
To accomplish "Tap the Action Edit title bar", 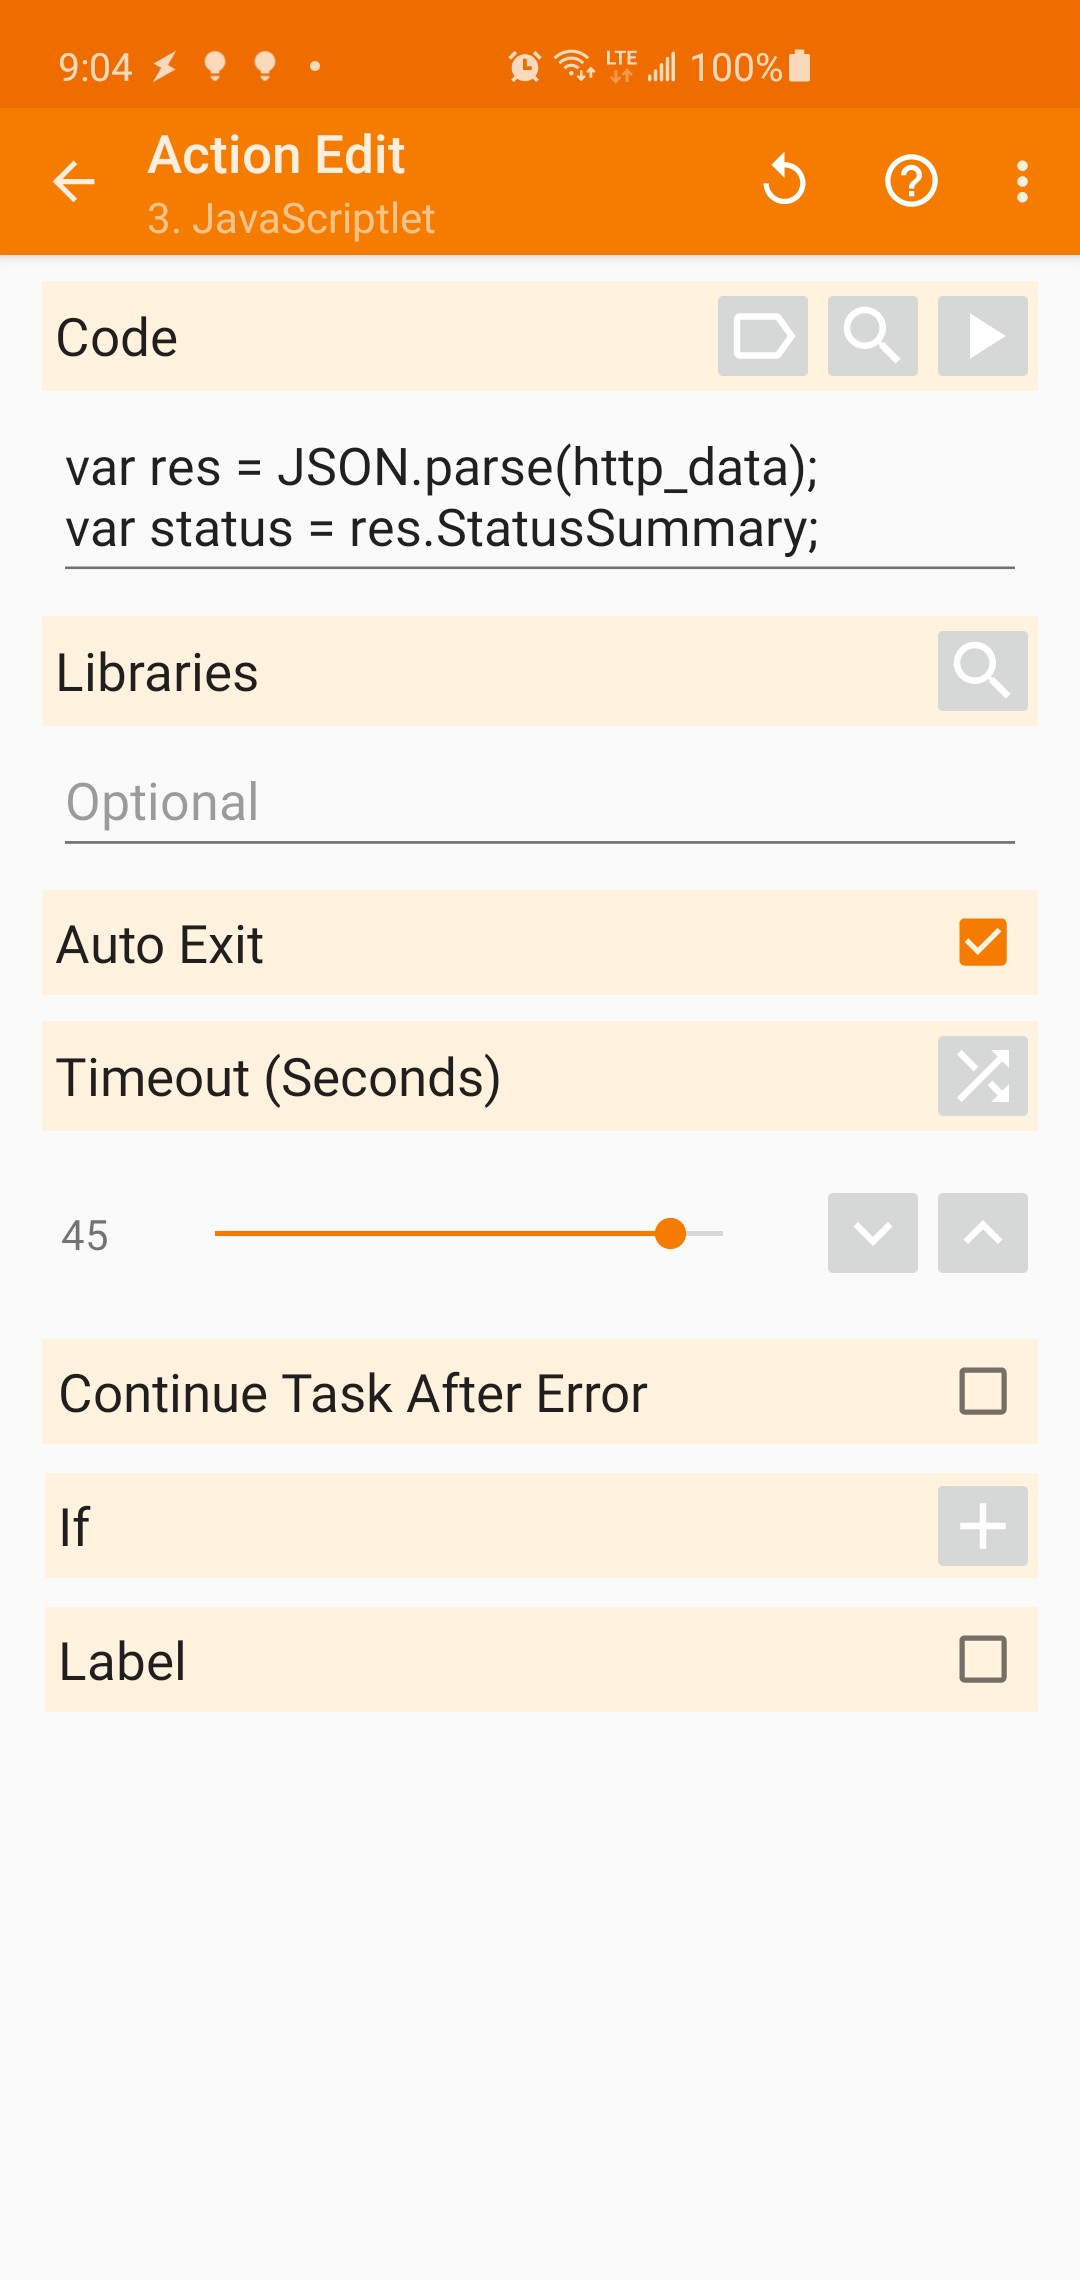I will tap(275, 155).
